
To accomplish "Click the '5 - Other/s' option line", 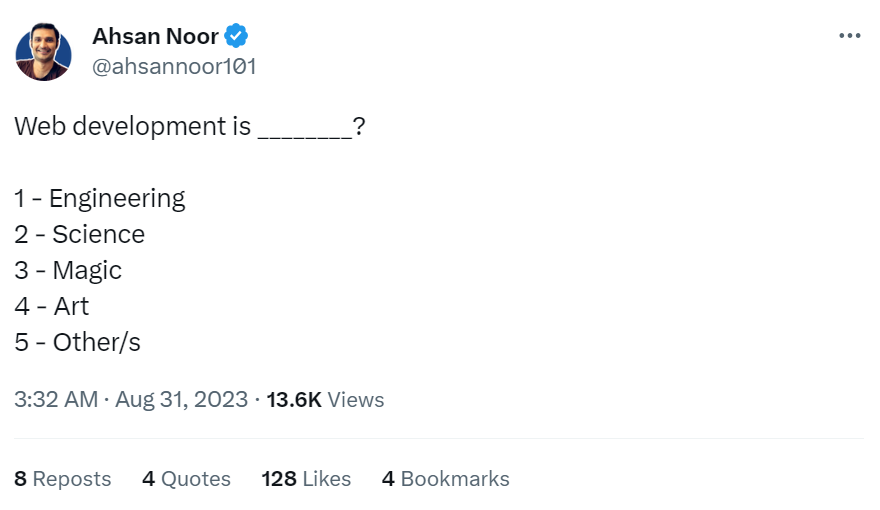I will [x=77, y=342].
